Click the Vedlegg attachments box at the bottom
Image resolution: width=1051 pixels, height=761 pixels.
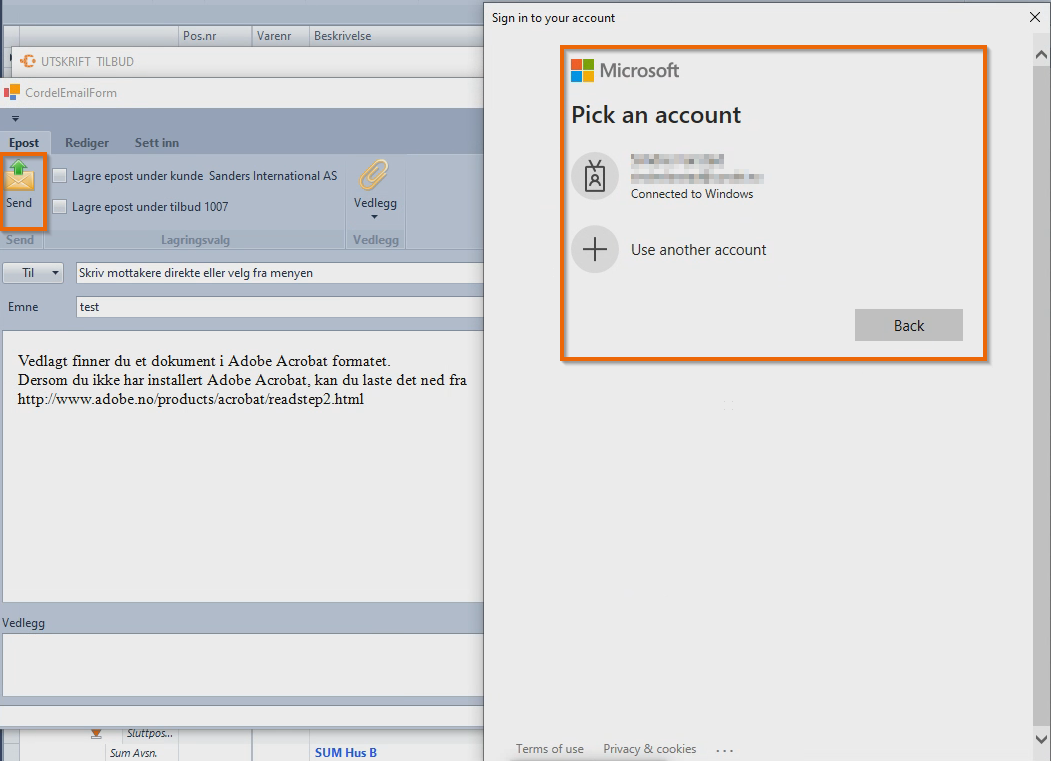[x=243, y=665]
